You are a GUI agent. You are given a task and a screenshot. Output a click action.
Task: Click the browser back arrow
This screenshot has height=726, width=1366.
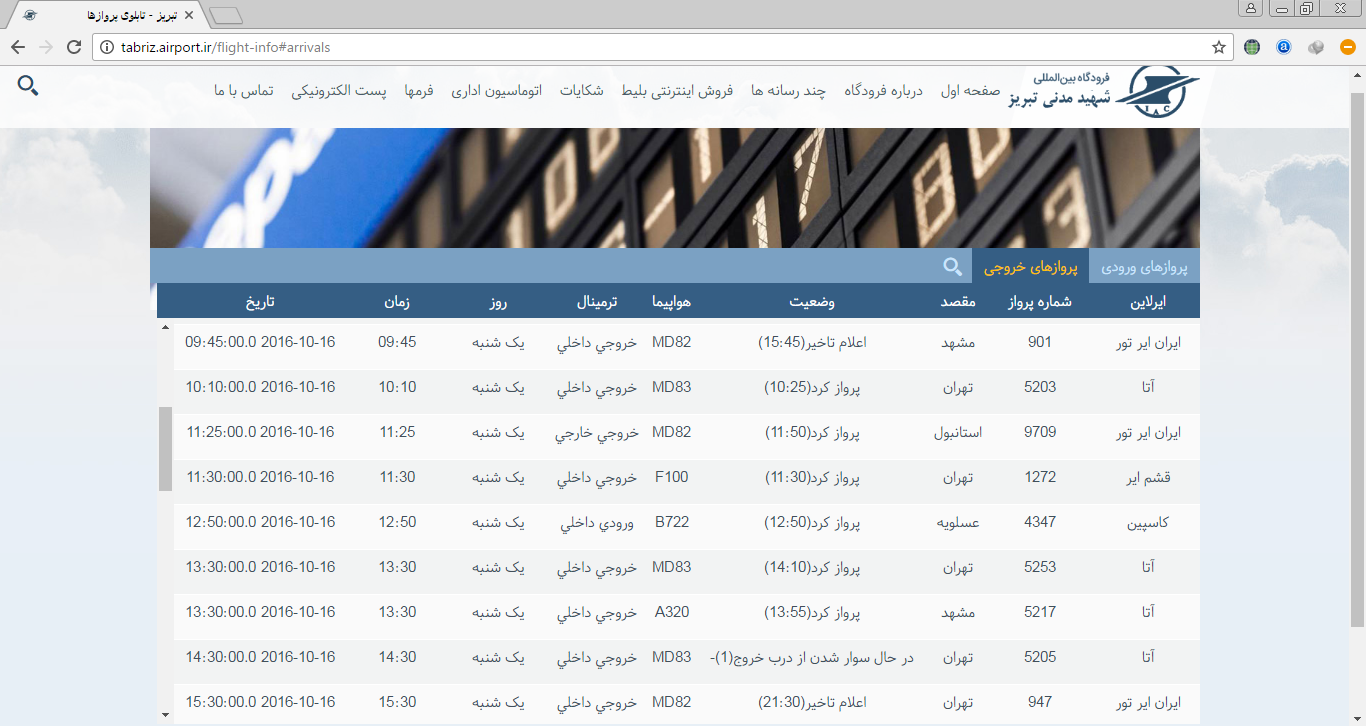coord(18,47)
